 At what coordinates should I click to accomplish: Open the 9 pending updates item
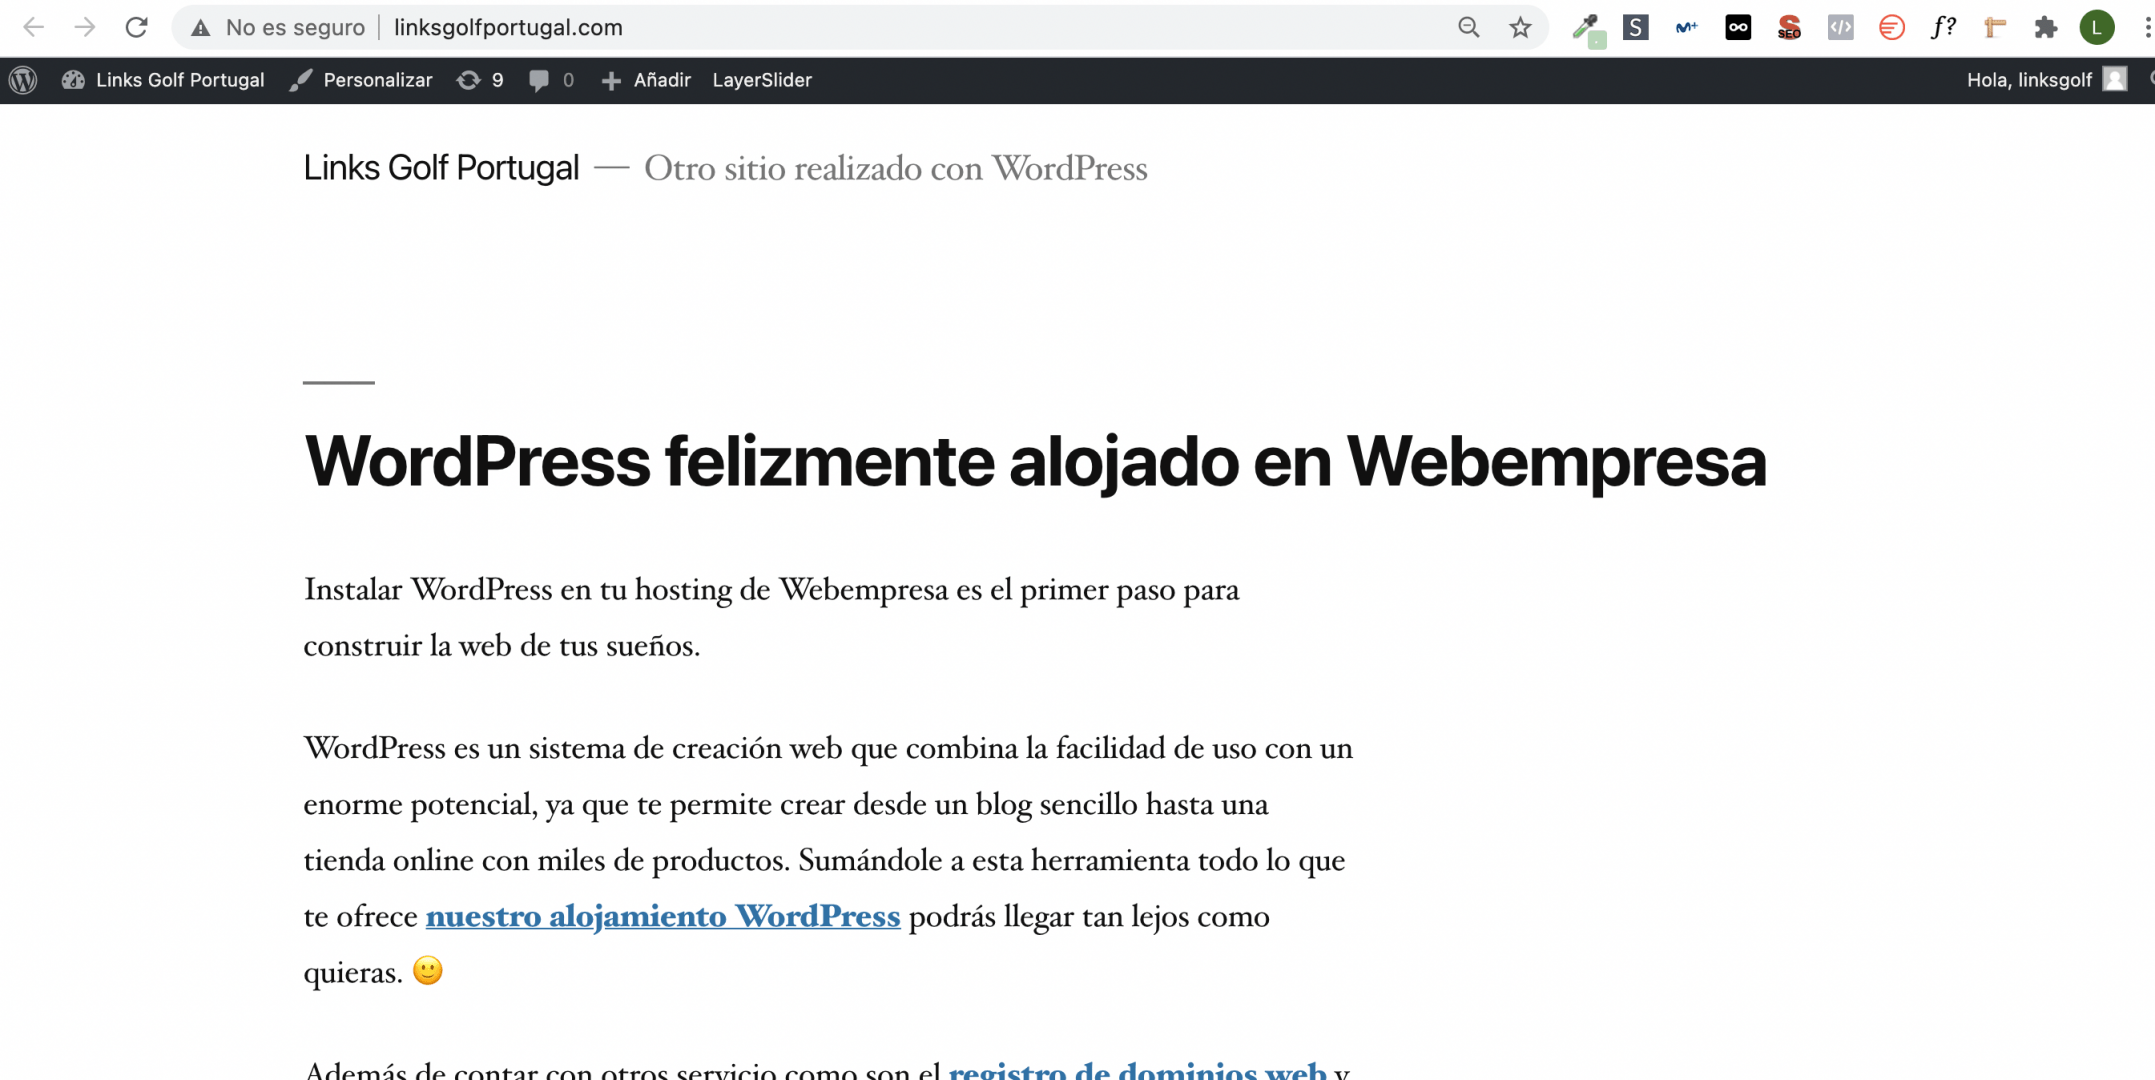pos(480,80)
